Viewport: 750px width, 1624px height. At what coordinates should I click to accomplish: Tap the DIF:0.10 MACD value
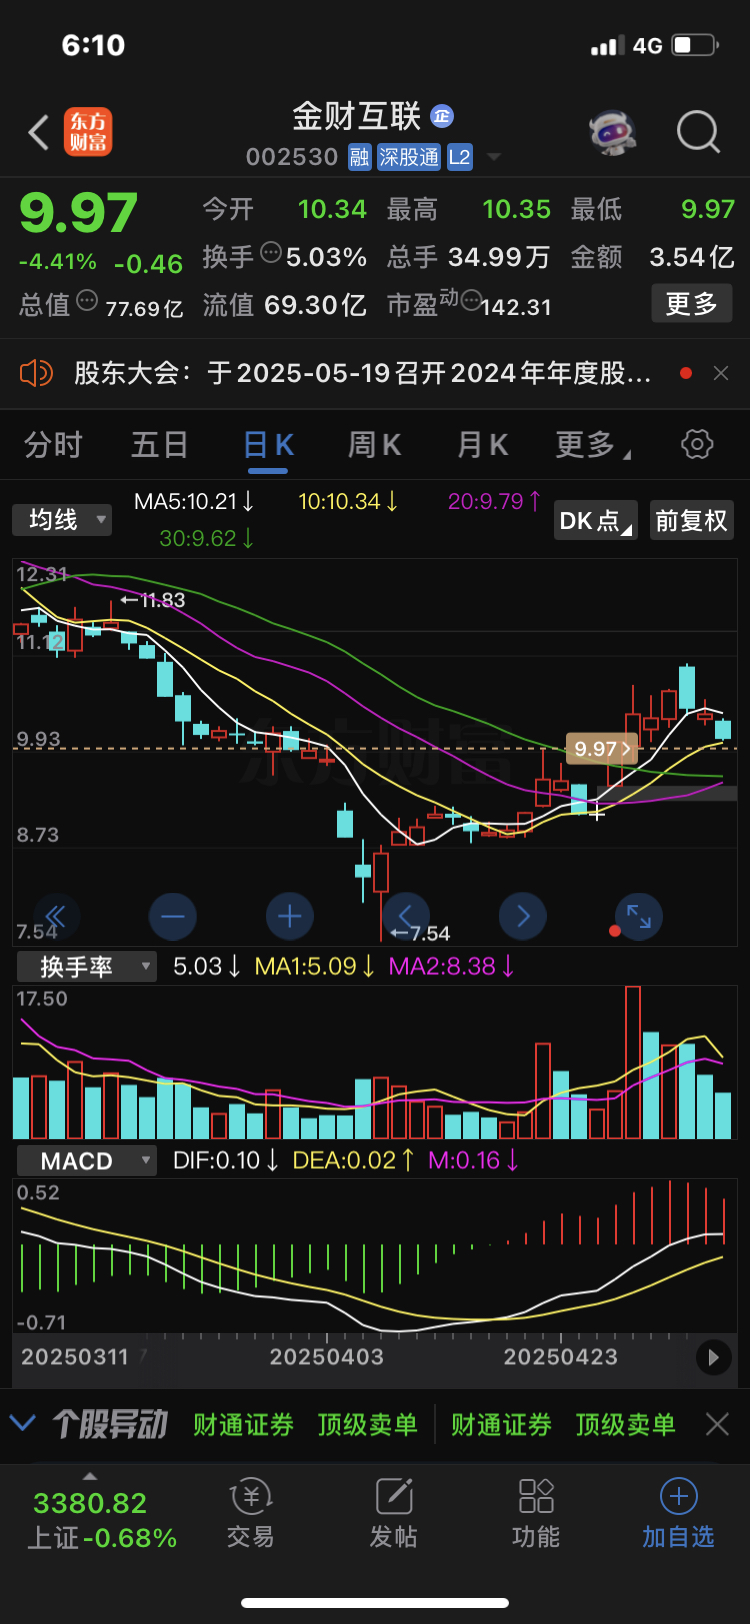[x=226, y=1160]
